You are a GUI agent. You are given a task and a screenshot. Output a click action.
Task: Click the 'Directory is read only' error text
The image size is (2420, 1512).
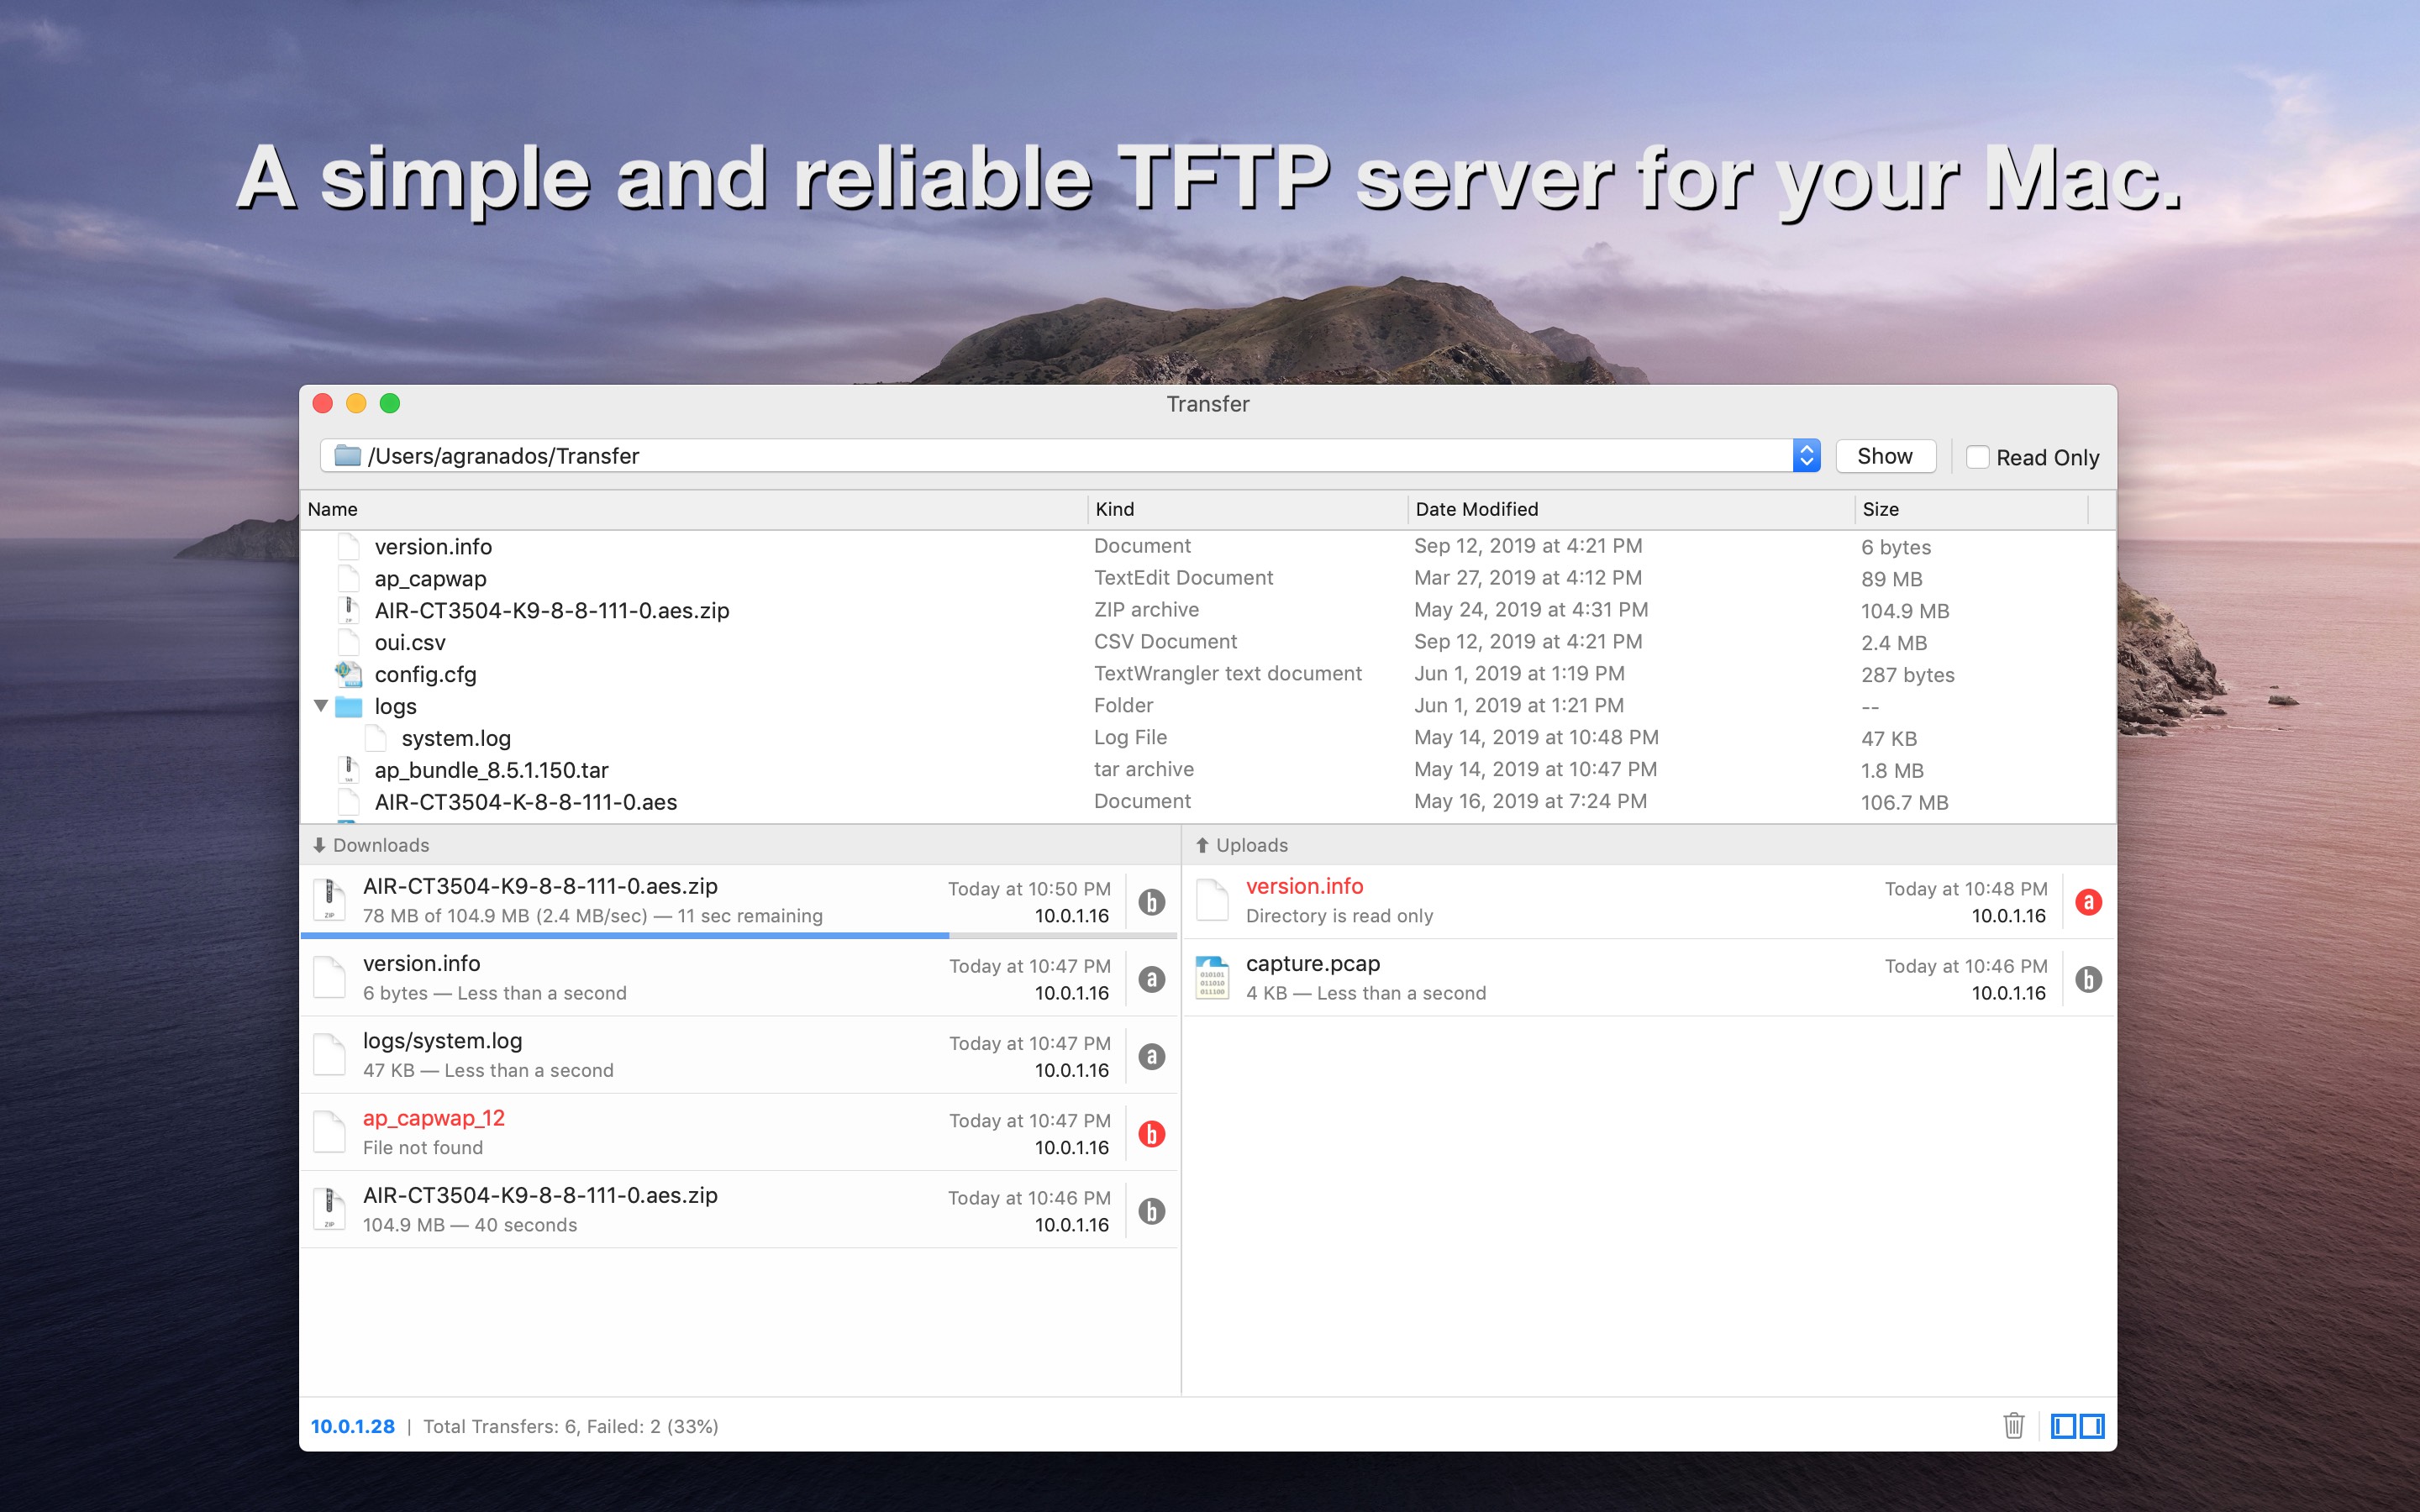click(1339, 916)
